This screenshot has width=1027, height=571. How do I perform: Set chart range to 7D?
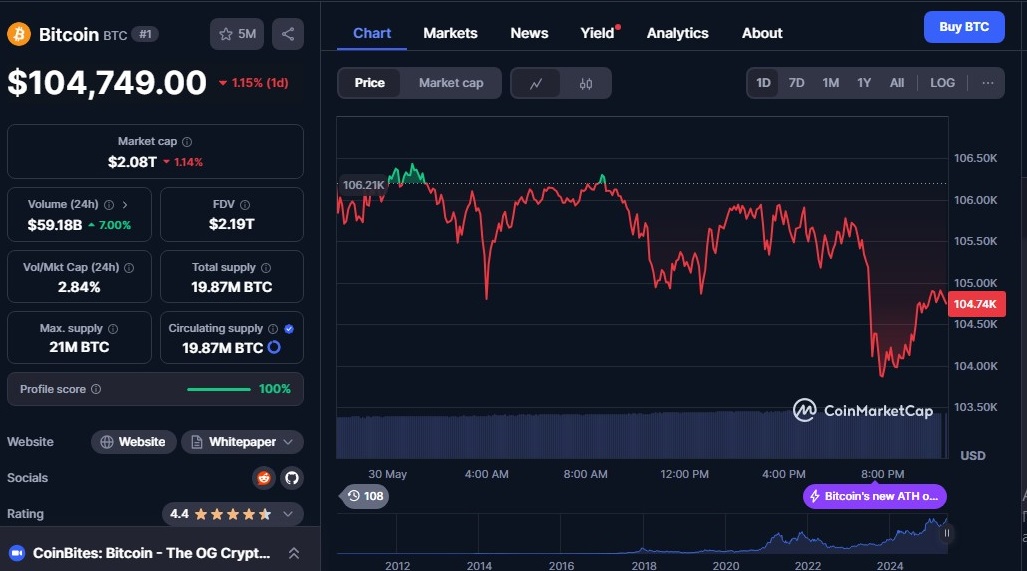(x=796, y=83)
